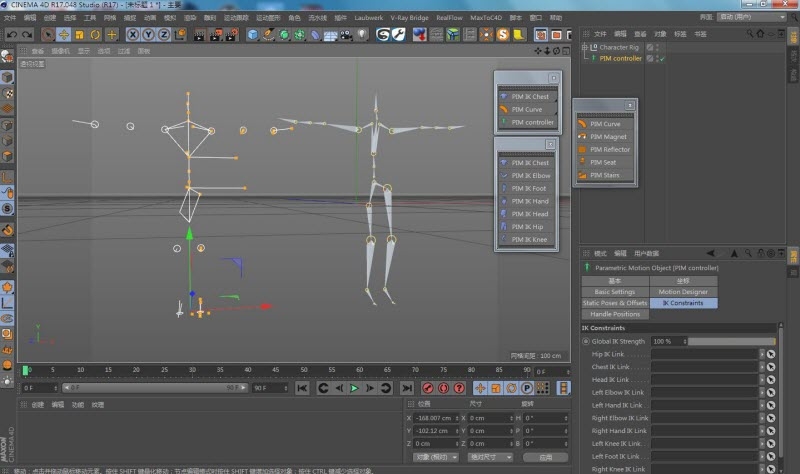Open the object coordinate mode dropdown
This screenshot has width=800, height=474.
(435, 456)
